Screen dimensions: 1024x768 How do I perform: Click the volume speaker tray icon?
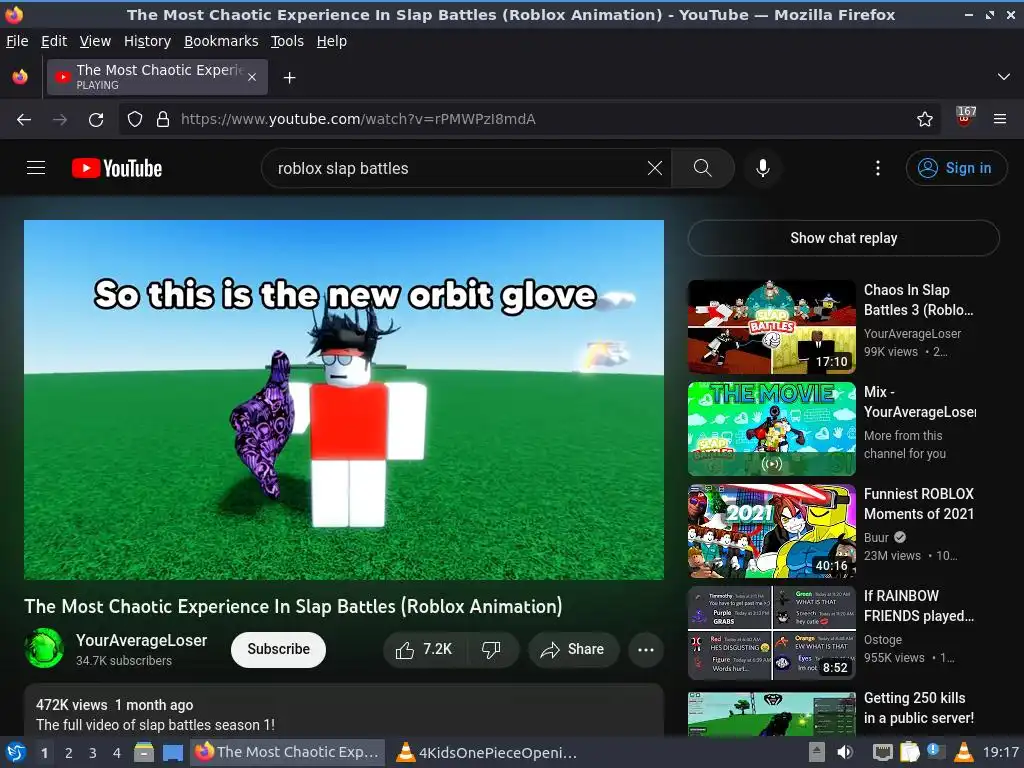[845, 752]
